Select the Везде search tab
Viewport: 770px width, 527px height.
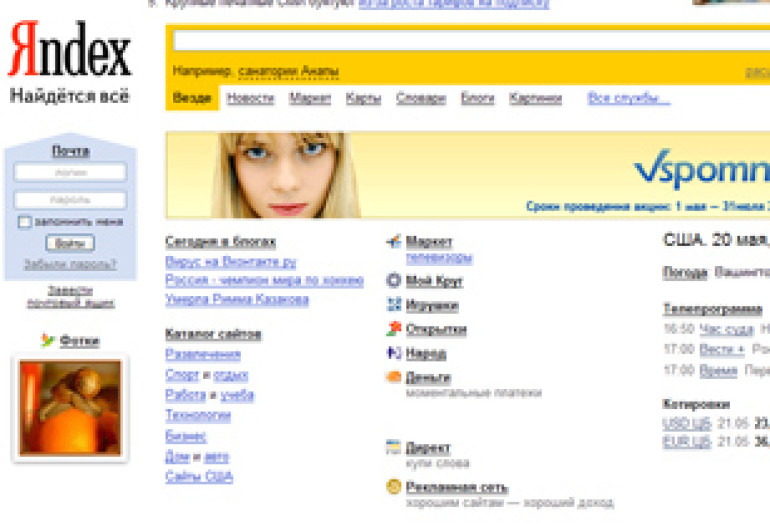[x=192, y=98]
